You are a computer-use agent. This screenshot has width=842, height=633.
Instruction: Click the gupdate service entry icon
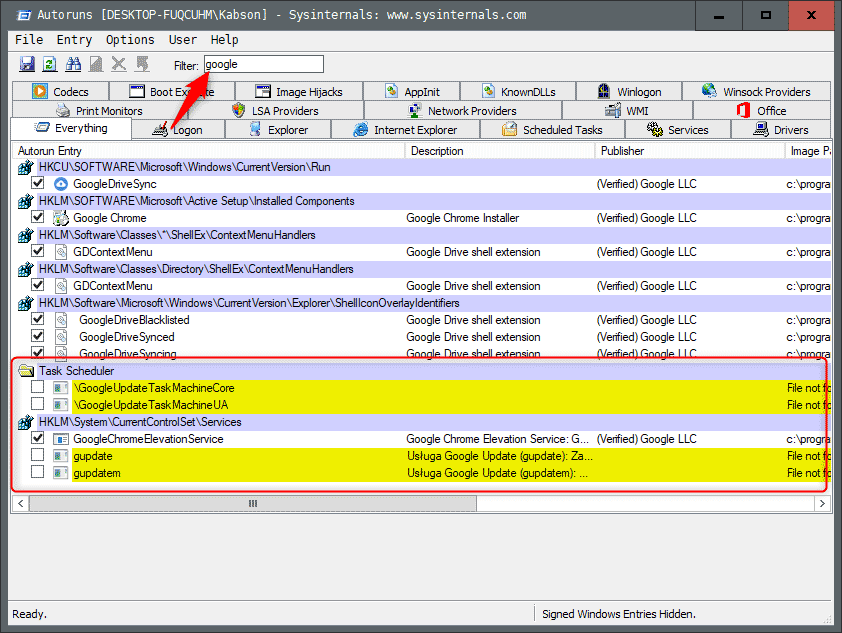[61, 456]
